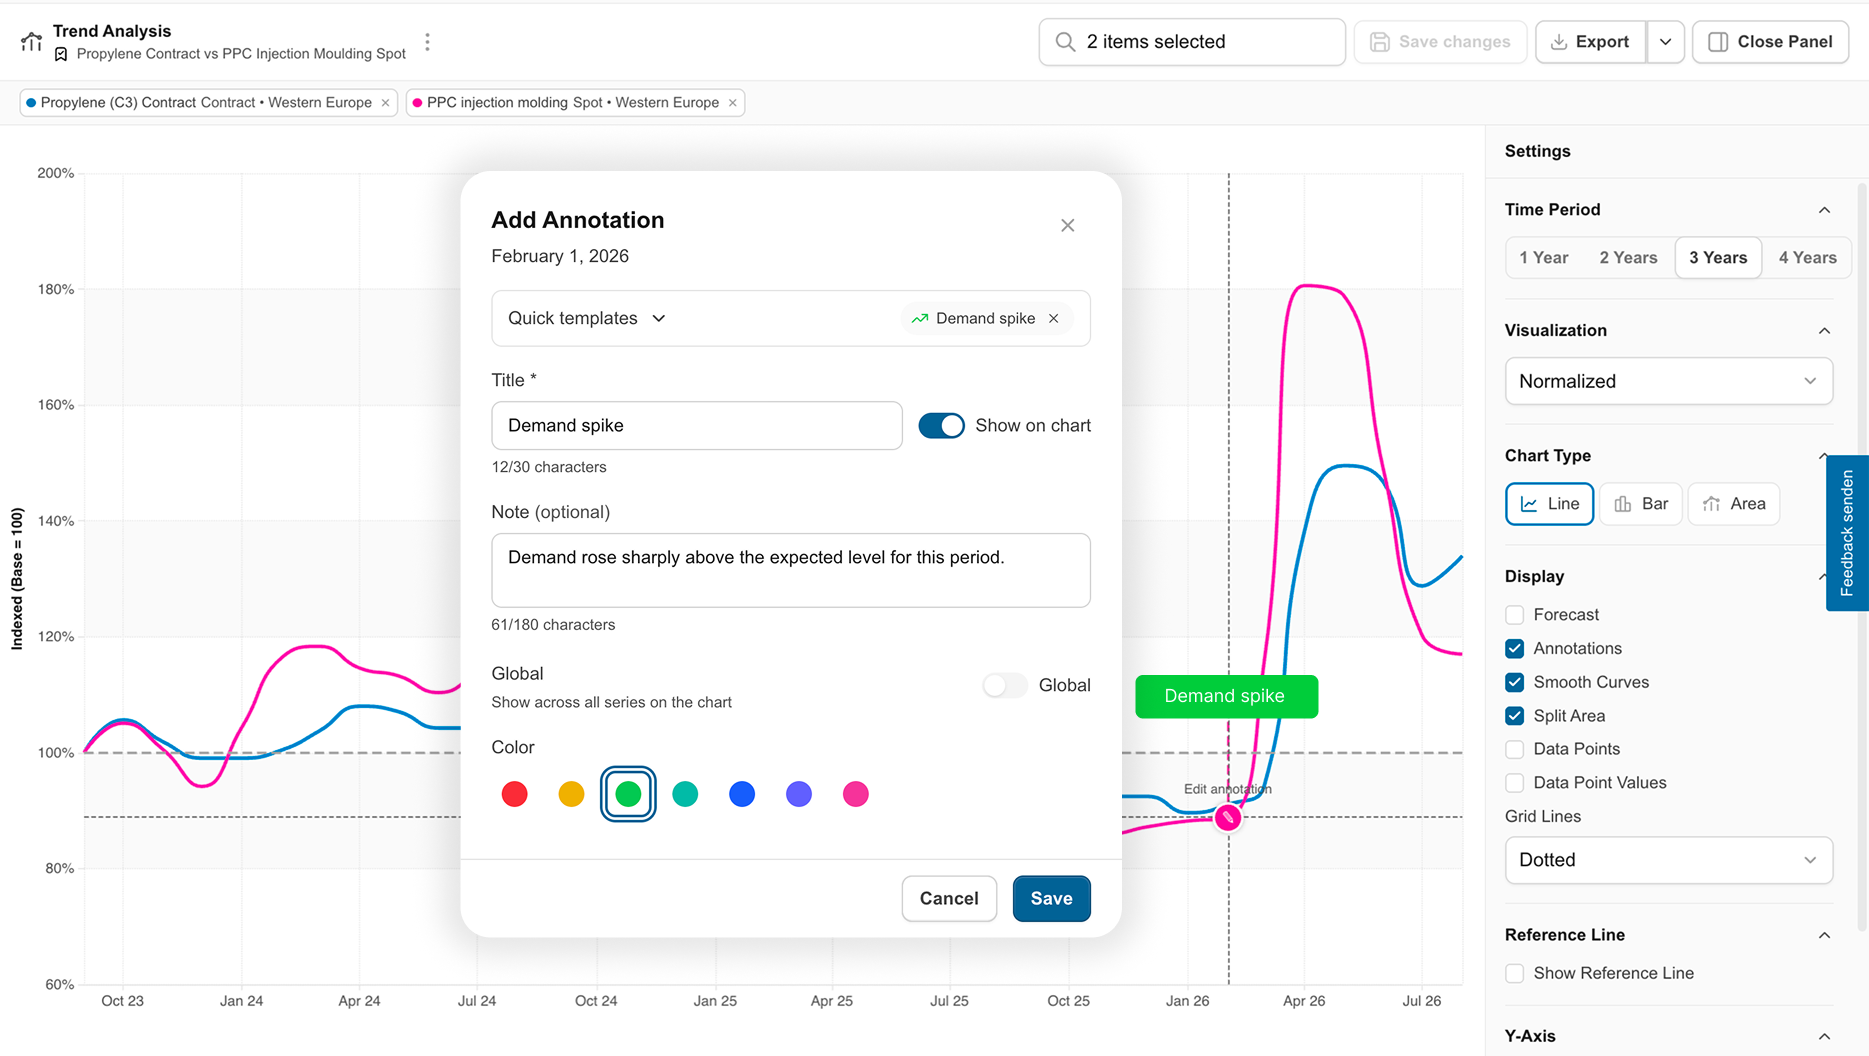Select the 1 Year time period

point(1544,258)
